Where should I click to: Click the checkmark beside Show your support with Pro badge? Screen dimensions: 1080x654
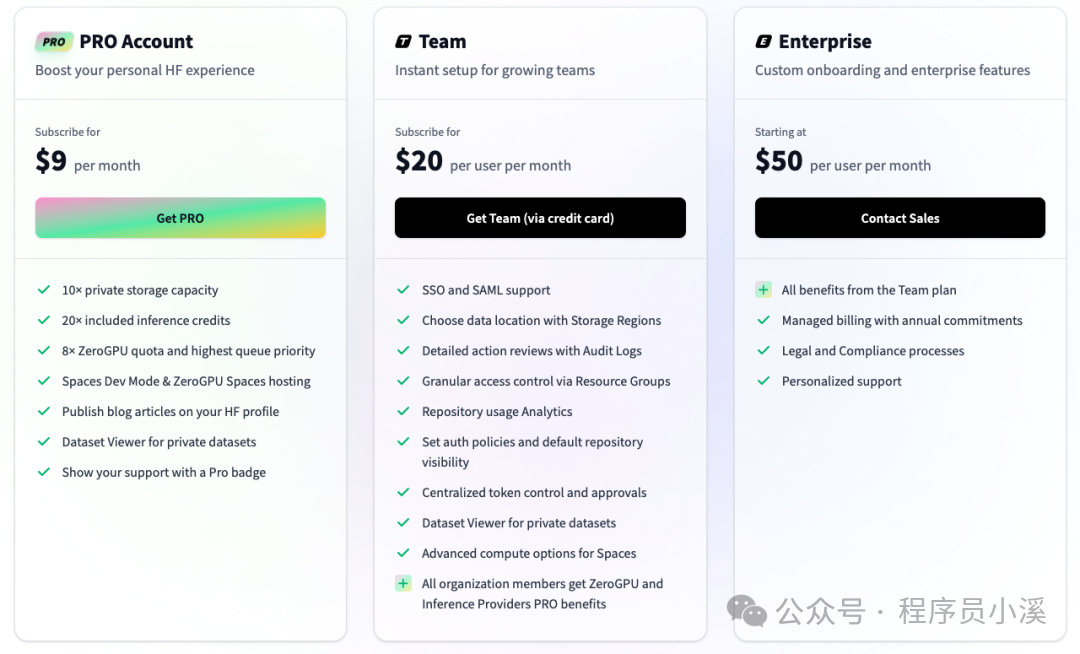pyautogui.click(x=43, y=472)
